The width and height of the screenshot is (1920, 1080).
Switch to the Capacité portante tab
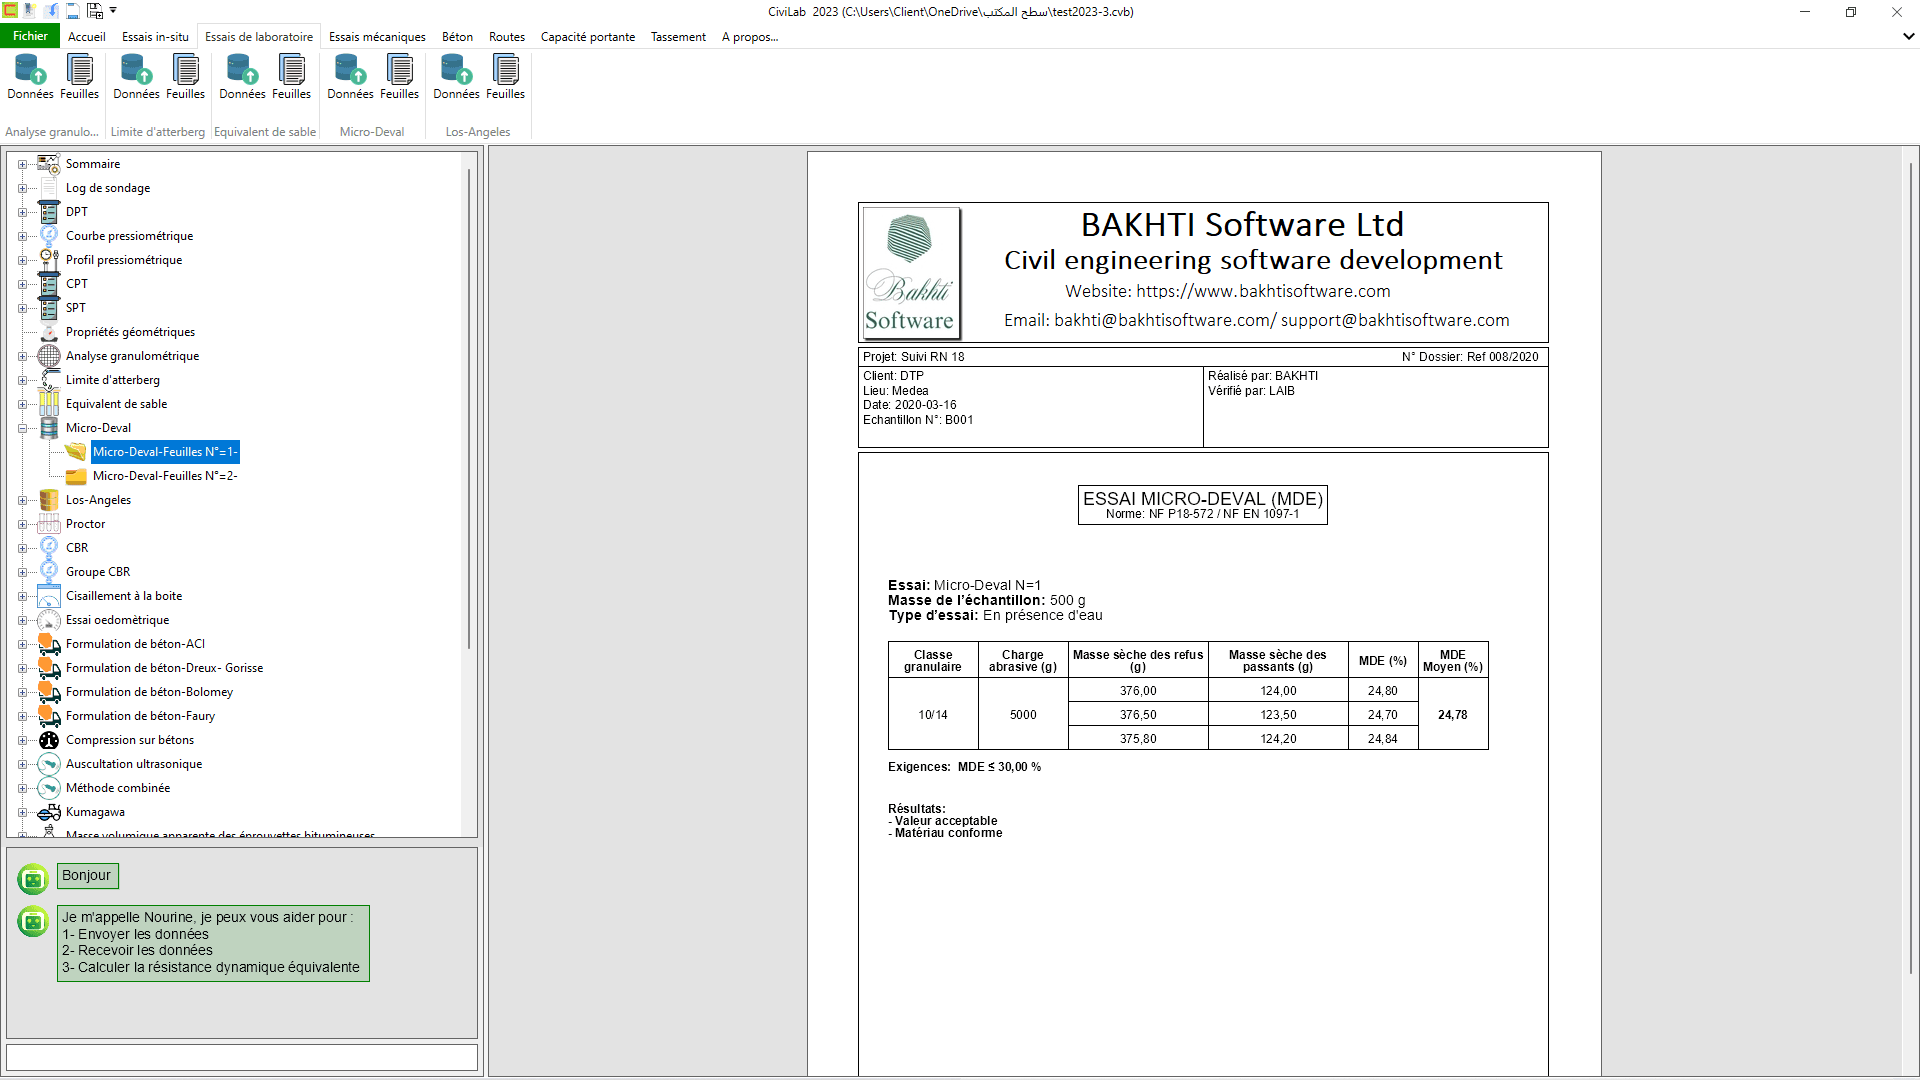point(588,37)
